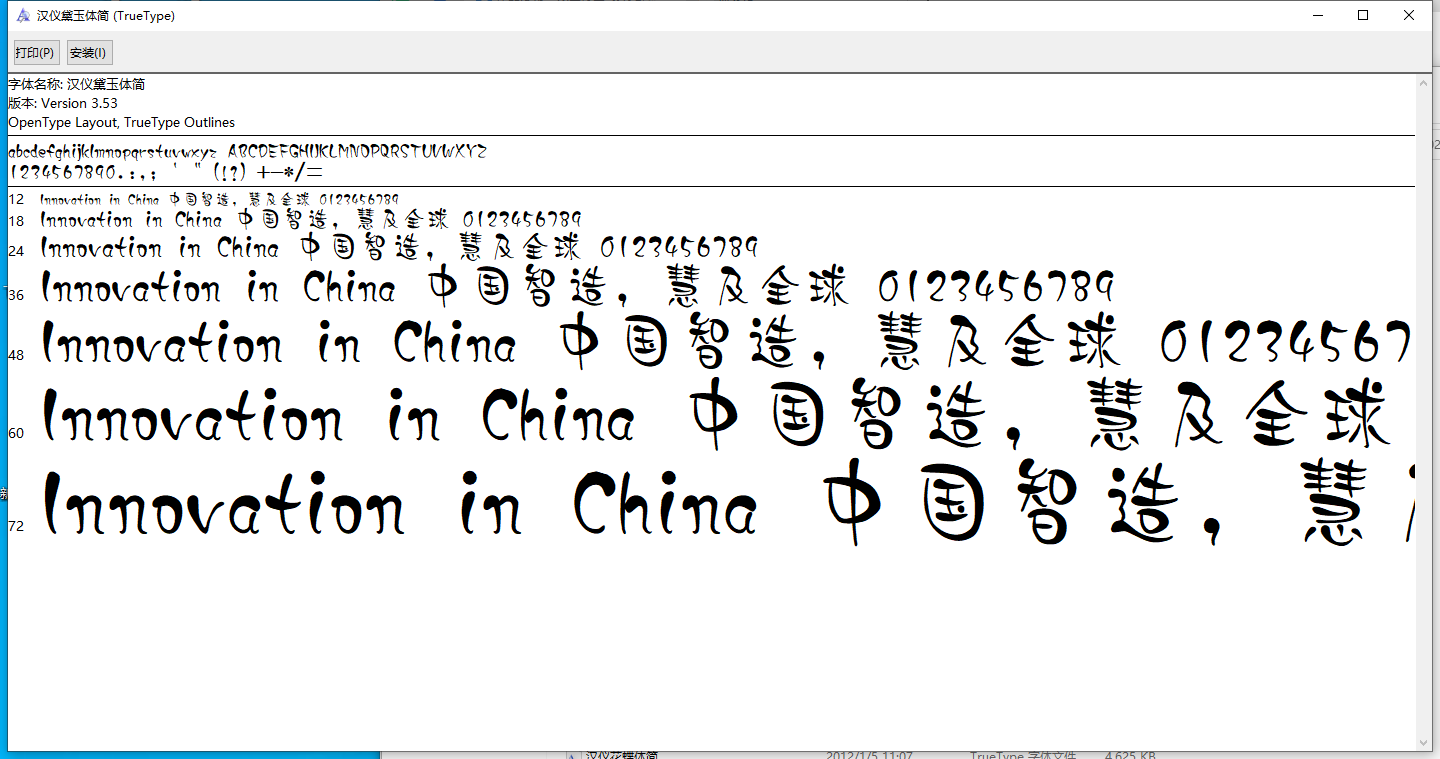Click 'OpenType Layout, TrueType Outlines' text

pos(122,122)
